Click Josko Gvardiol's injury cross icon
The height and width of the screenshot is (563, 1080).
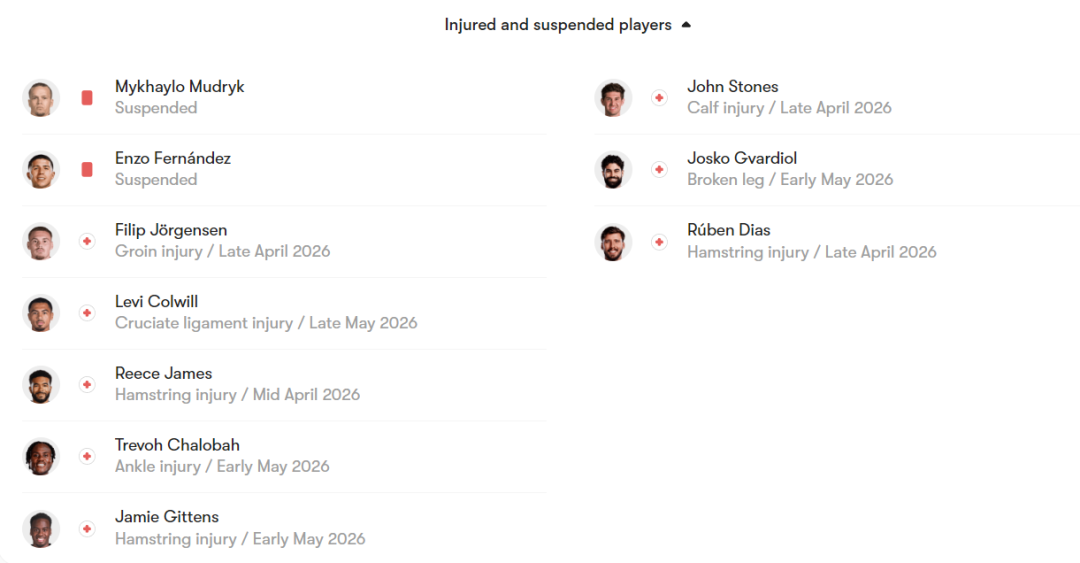pos(659,170)
